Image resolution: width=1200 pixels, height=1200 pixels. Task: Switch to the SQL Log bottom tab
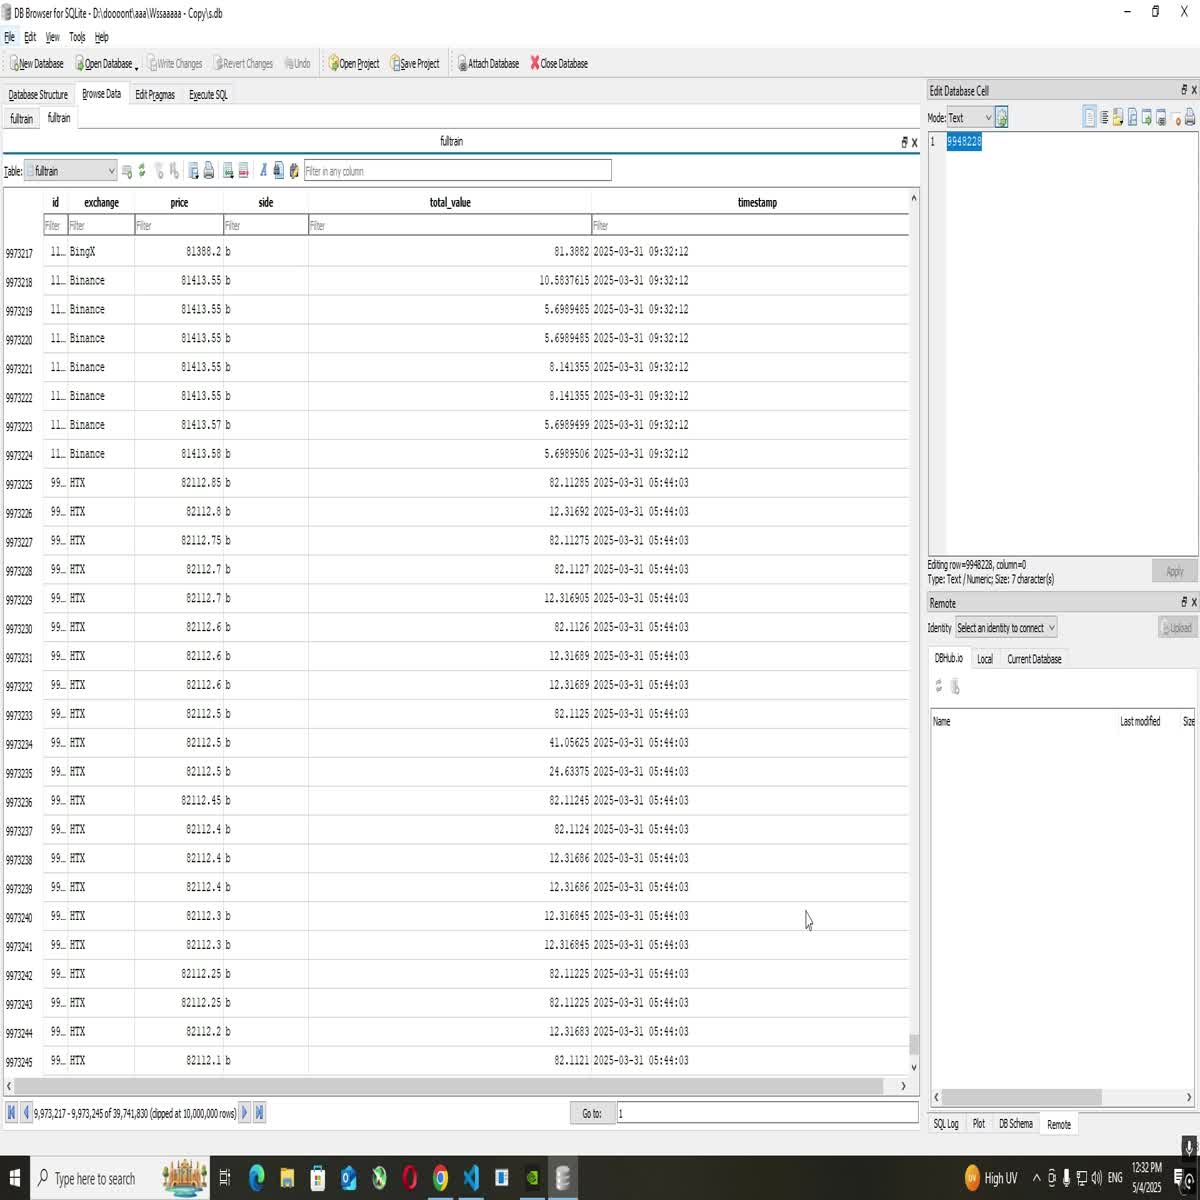pyautogui.click(x=946, y=1124)
